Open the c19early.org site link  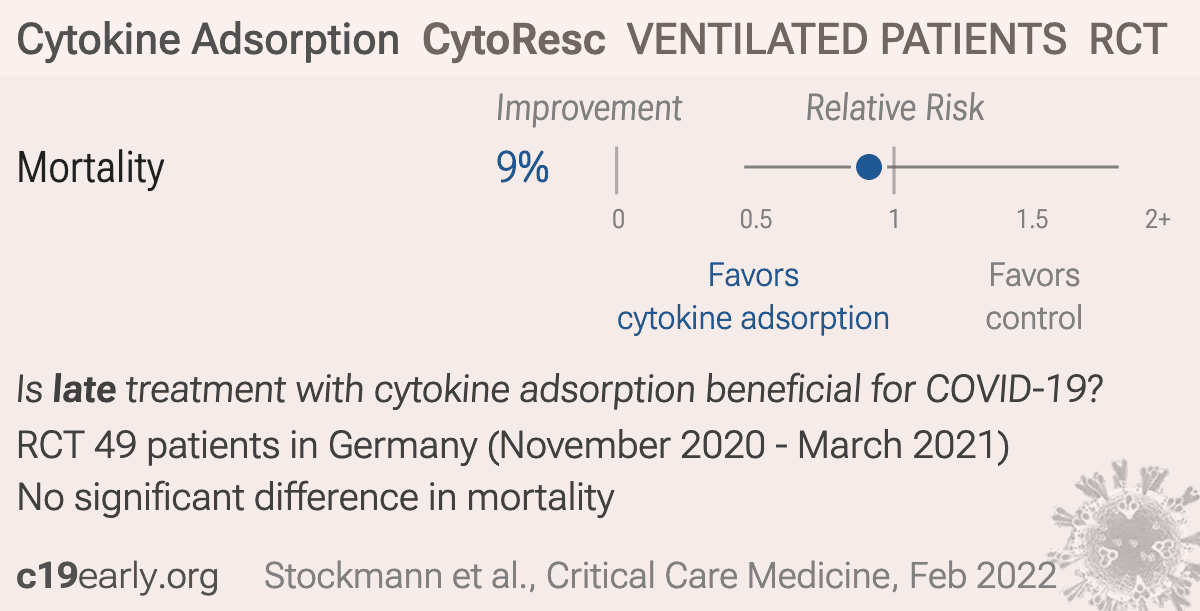pyautogui.click(x=118, y=576)
